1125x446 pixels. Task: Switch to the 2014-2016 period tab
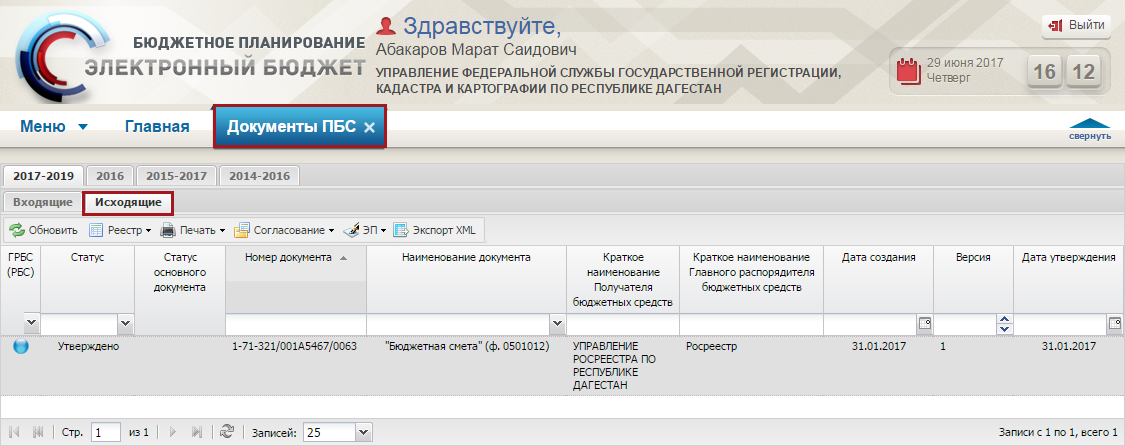[259, 176]
